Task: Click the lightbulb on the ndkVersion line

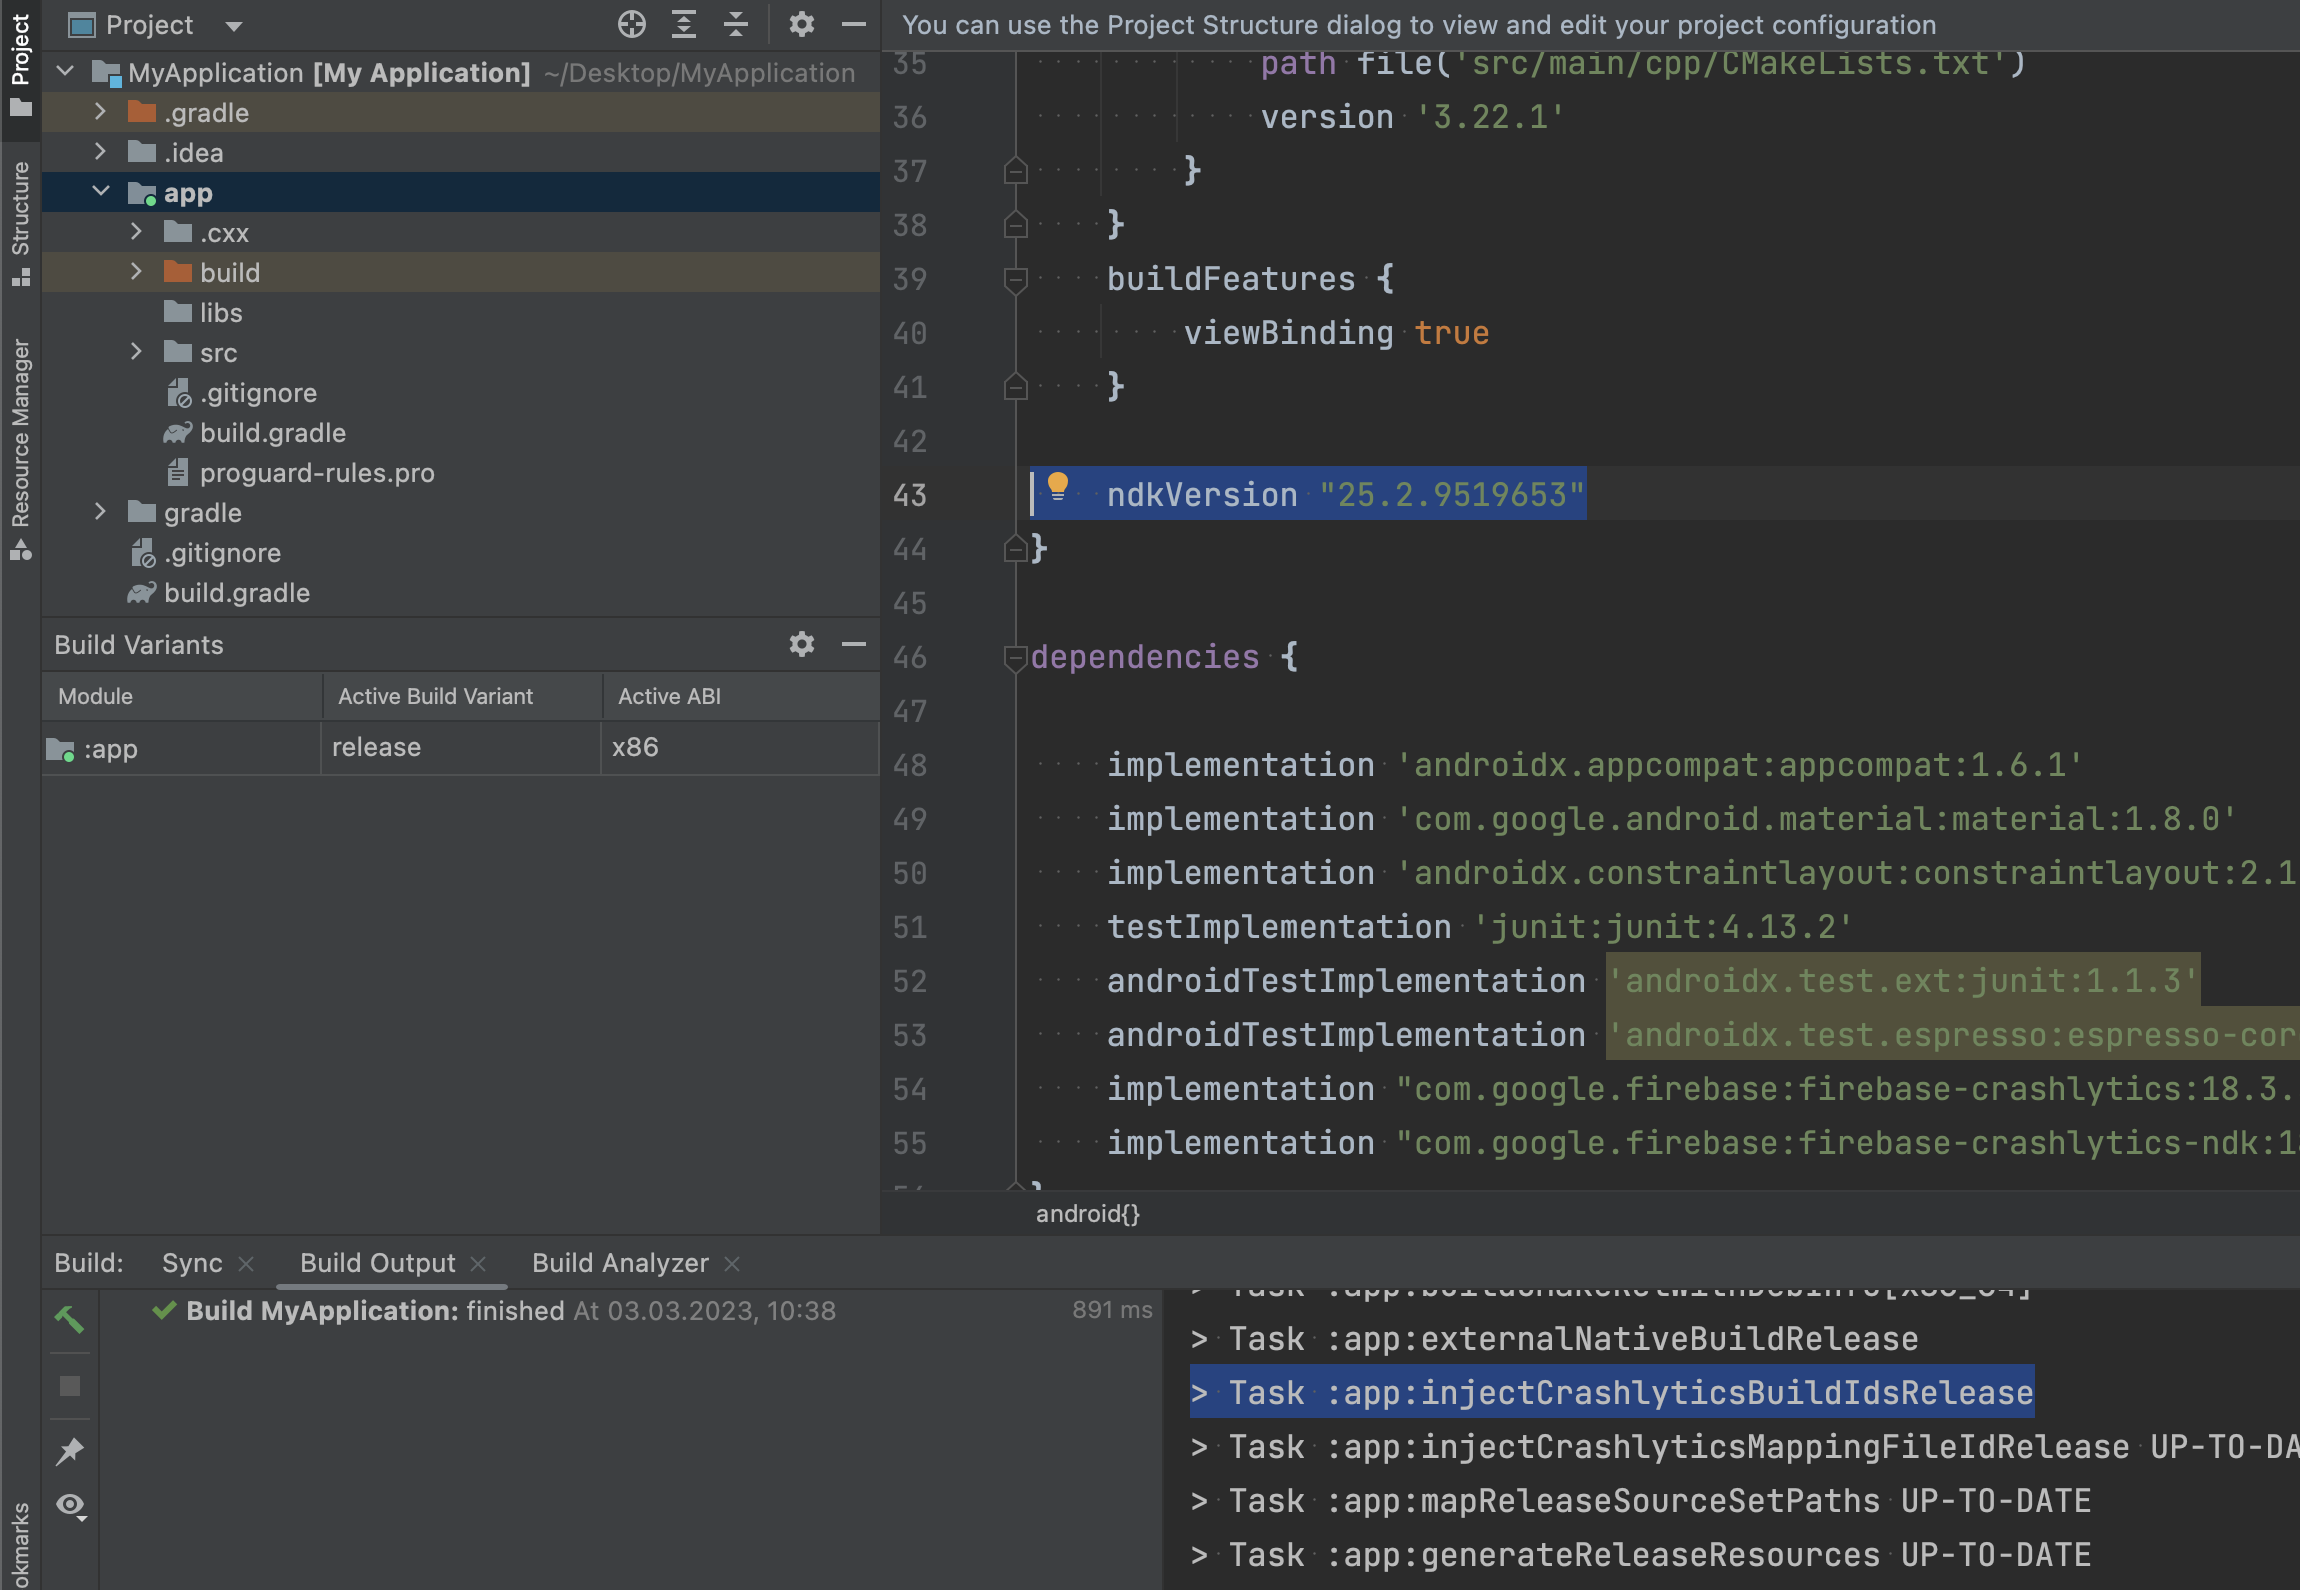Action: [x=1058, y=492]
